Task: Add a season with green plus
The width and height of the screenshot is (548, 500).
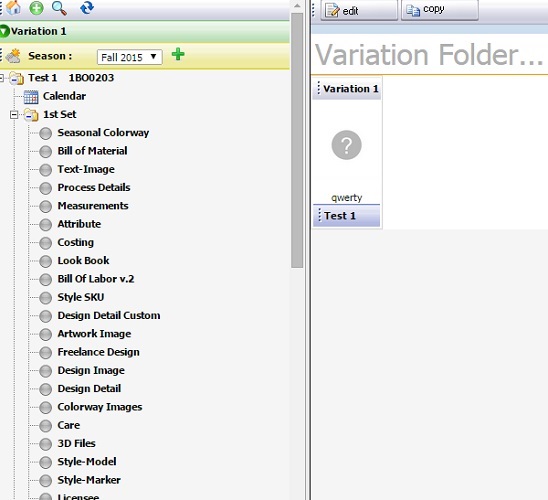Action: point(178,55)
